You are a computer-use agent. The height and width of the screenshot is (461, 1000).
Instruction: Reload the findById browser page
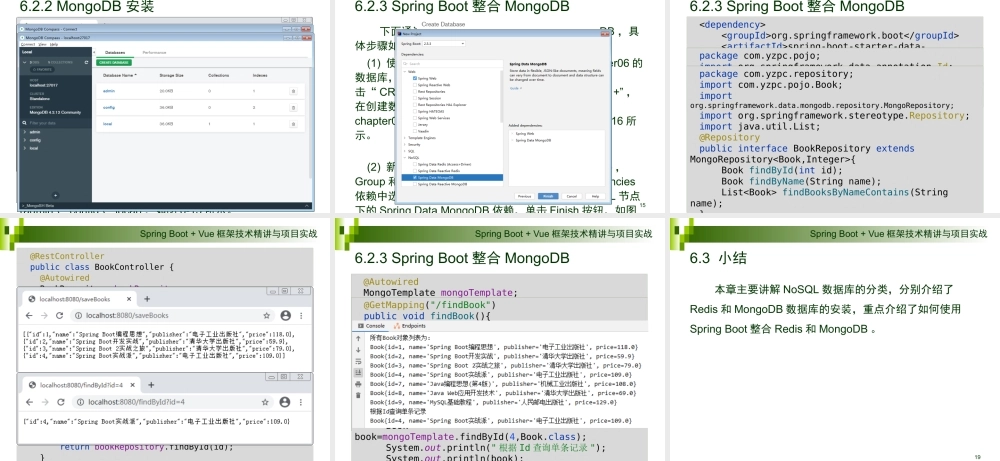click(61, 402)
